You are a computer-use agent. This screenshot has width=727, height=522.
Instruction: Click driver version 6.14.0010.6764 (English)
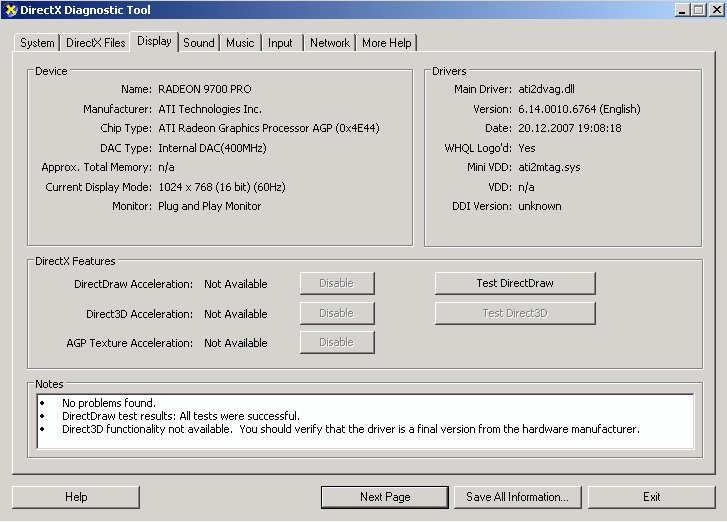click(579, 109)
